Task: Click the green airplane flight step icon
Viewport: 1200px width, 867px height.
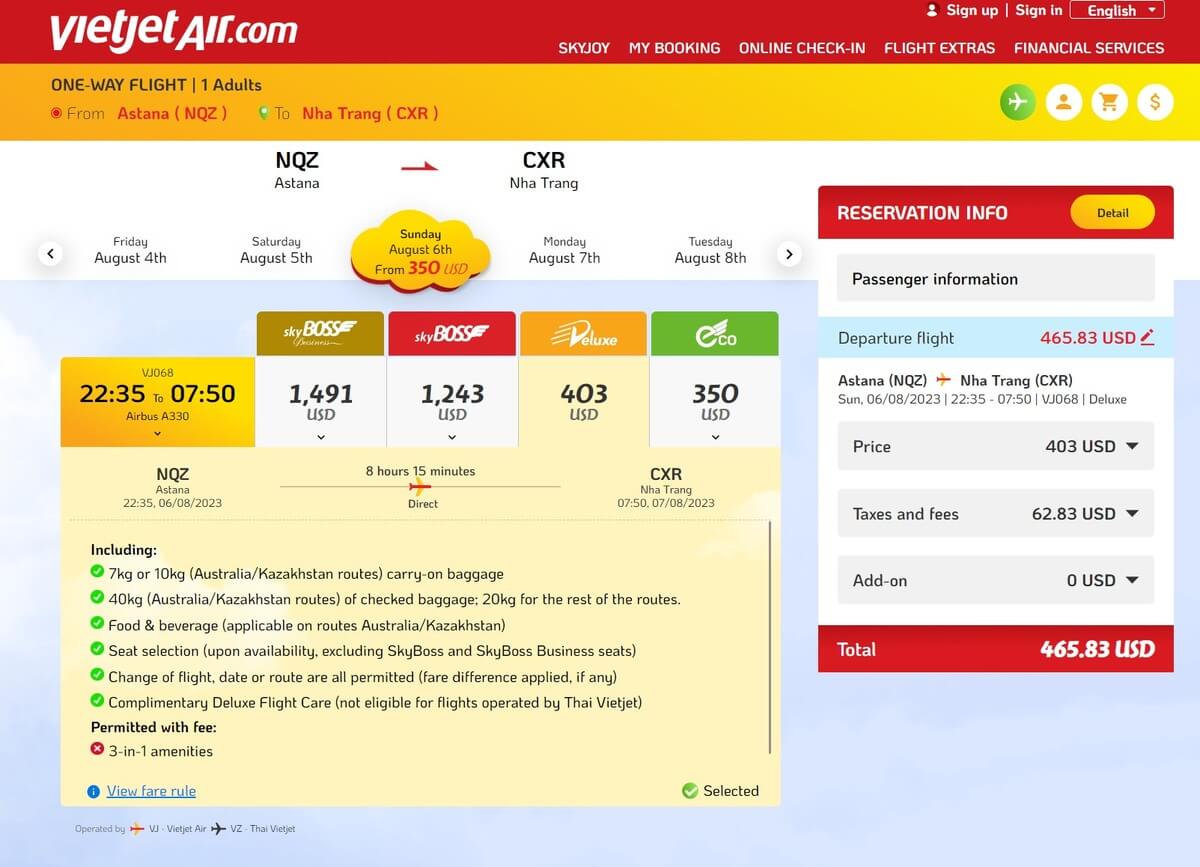Action: (x=1018, y=102)
